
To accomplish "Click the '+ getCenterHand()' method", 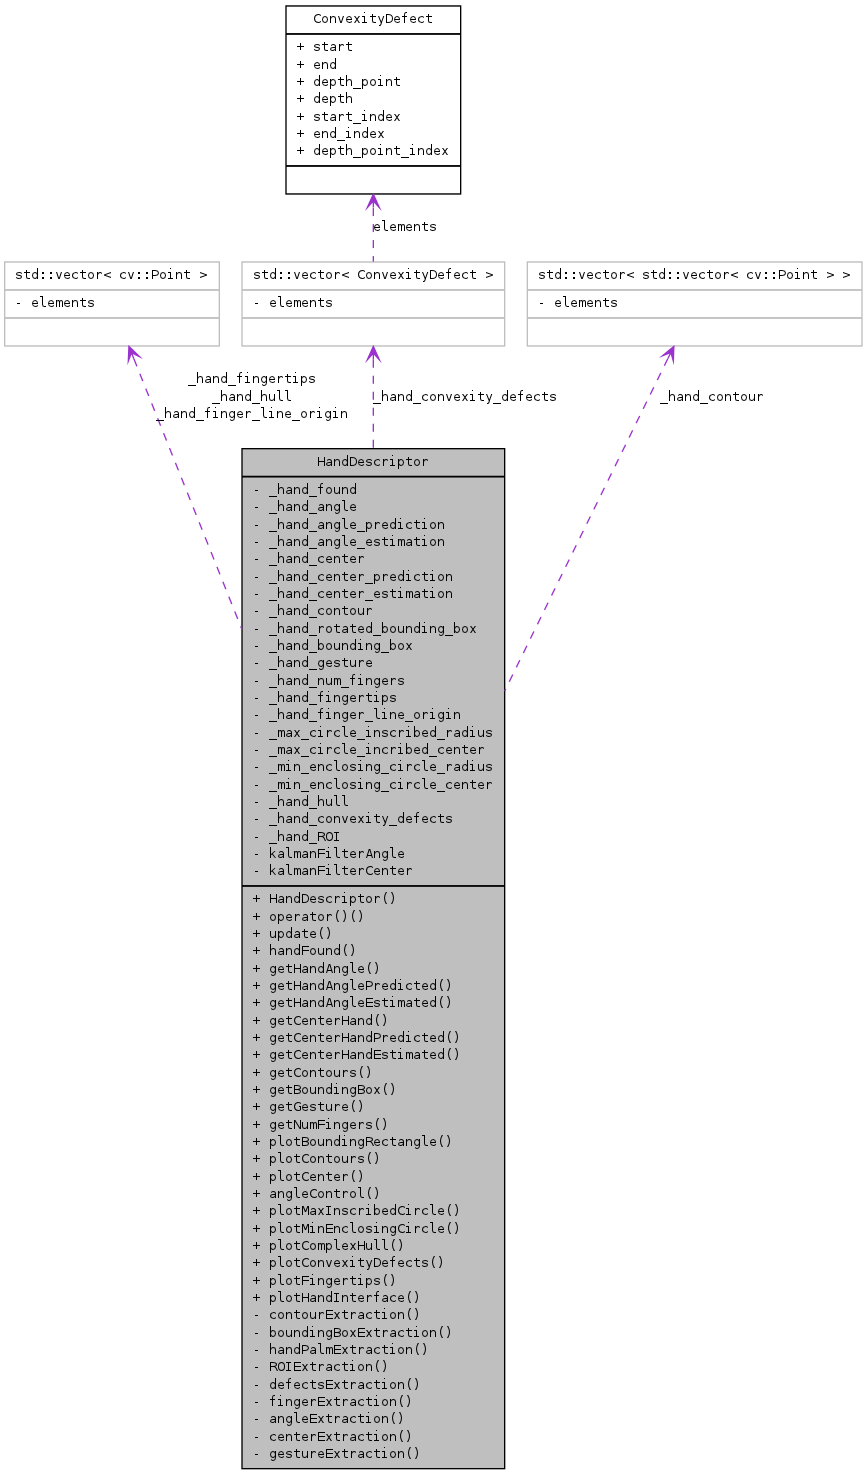I will [x=321, y=1020].
